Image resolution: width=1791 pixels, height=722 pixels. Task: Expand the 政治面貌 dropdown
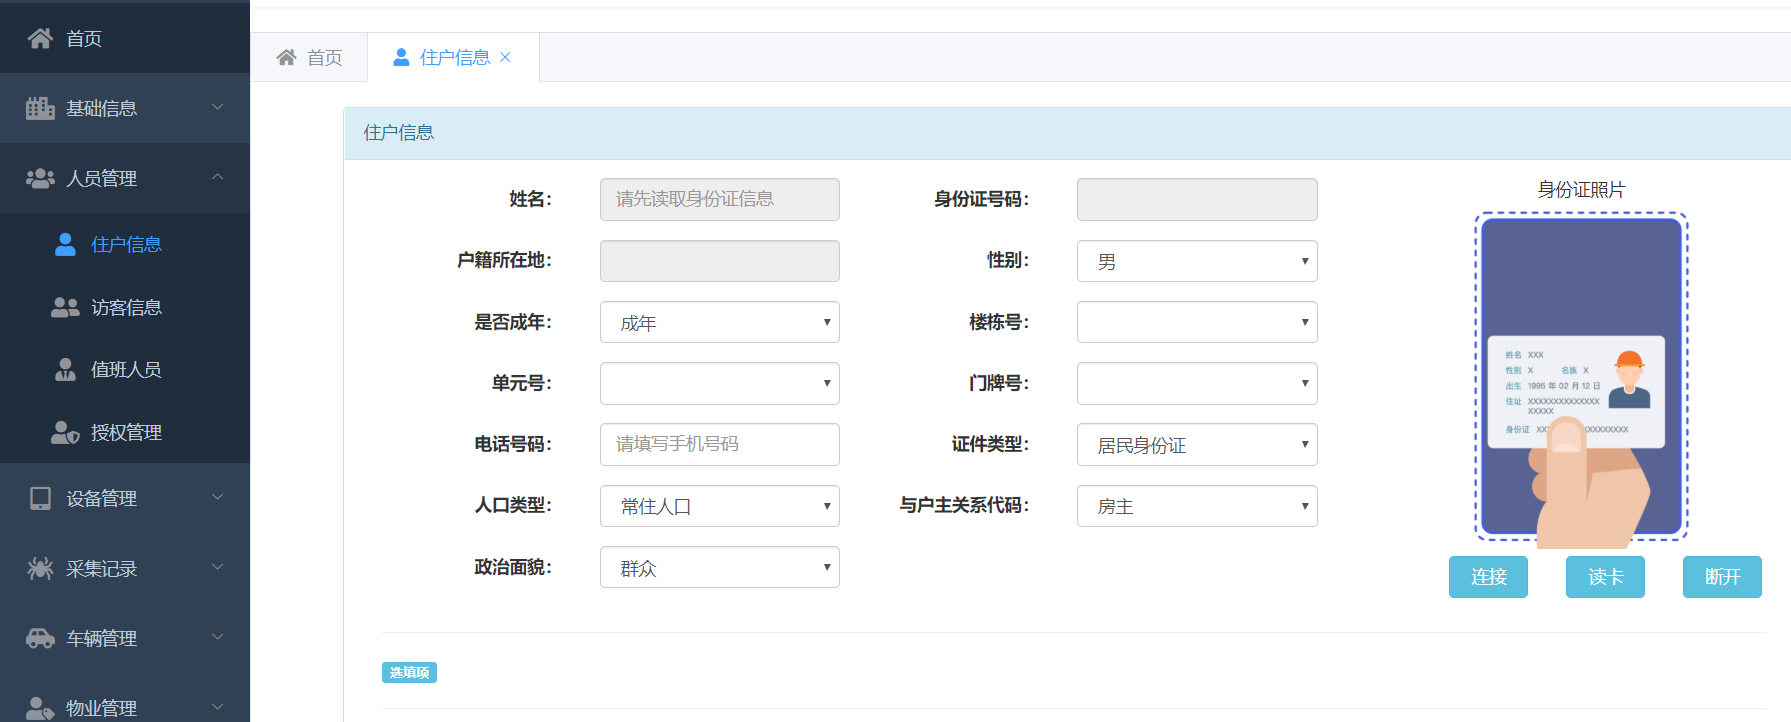719,567
